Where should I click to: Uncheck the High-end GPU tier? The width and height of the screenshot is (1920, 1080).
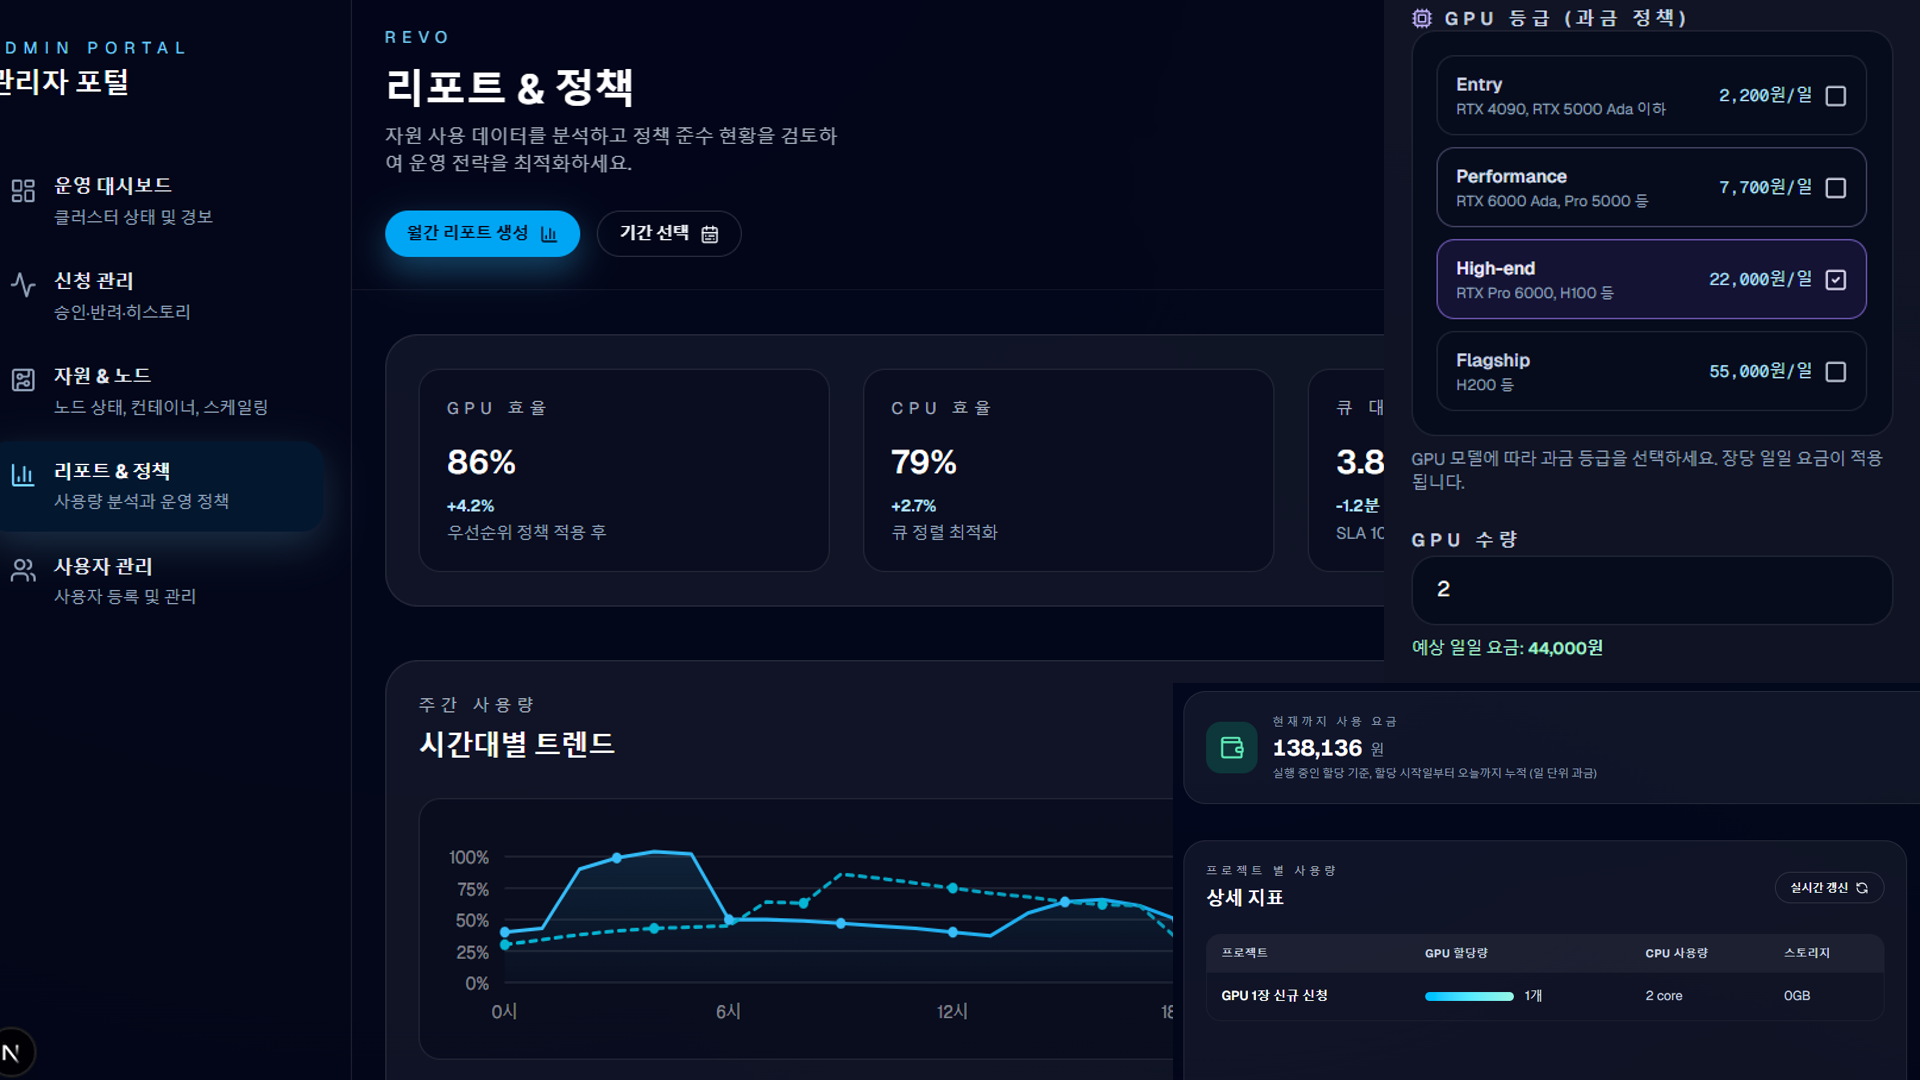(x=1835, y=280)
